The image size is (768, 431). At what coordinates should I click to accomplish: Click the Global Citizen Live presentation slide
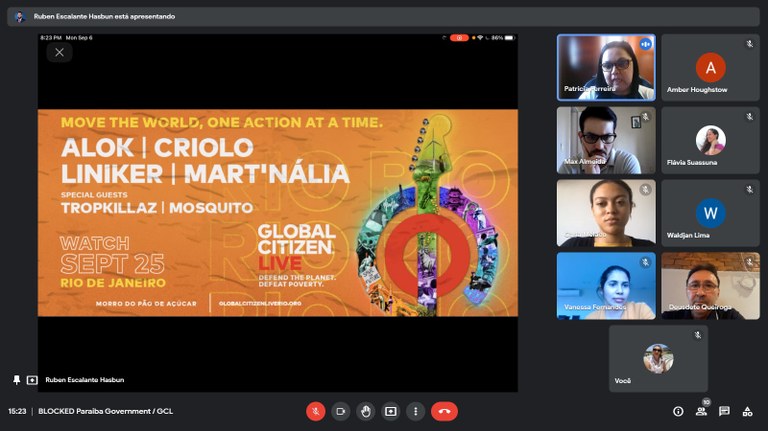click(278, 212)
